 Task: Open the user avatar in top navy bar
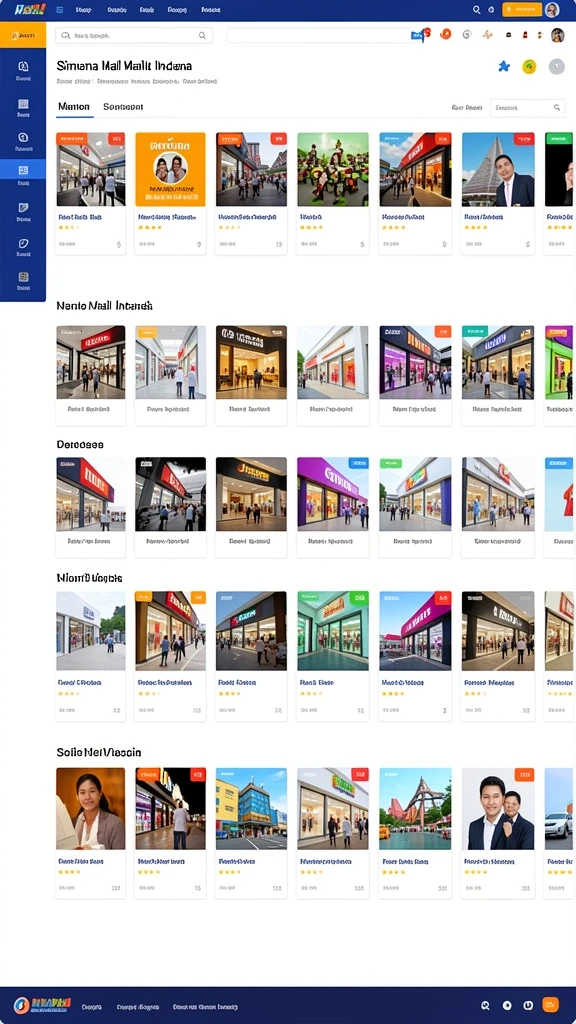(552, 10)
